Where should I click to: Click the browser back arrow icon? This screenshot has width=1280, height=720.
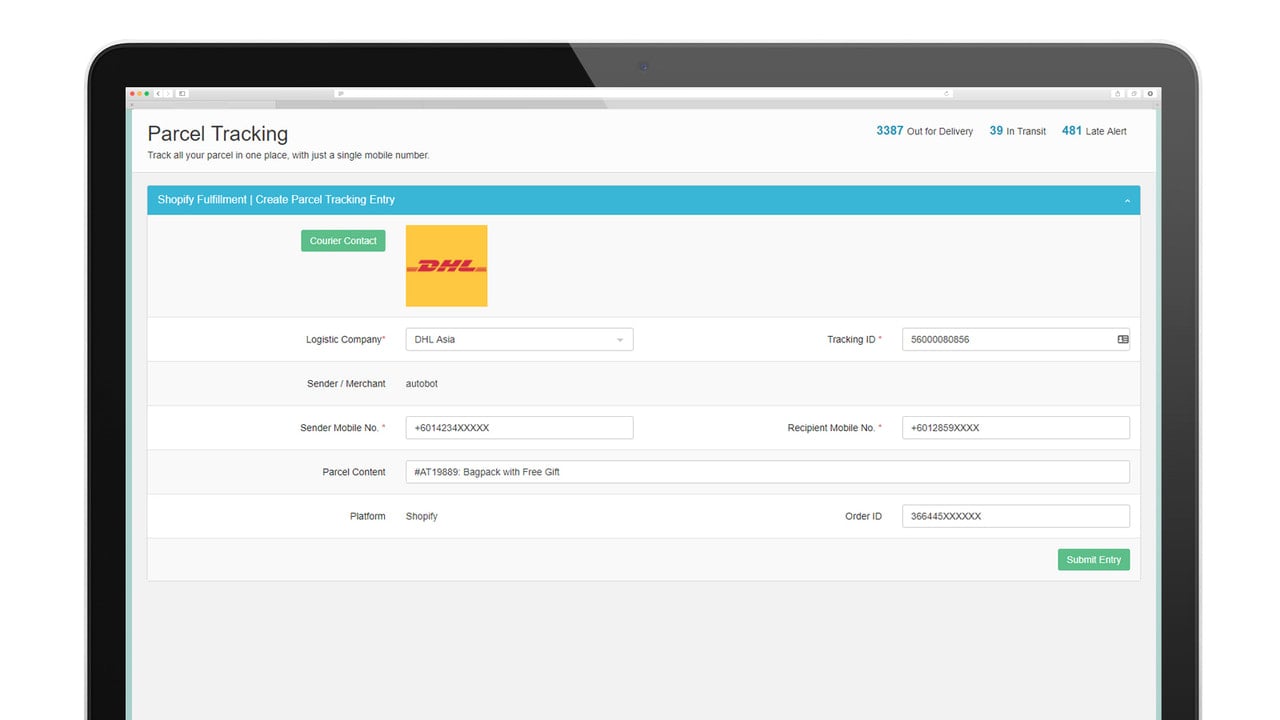[158, 94]
